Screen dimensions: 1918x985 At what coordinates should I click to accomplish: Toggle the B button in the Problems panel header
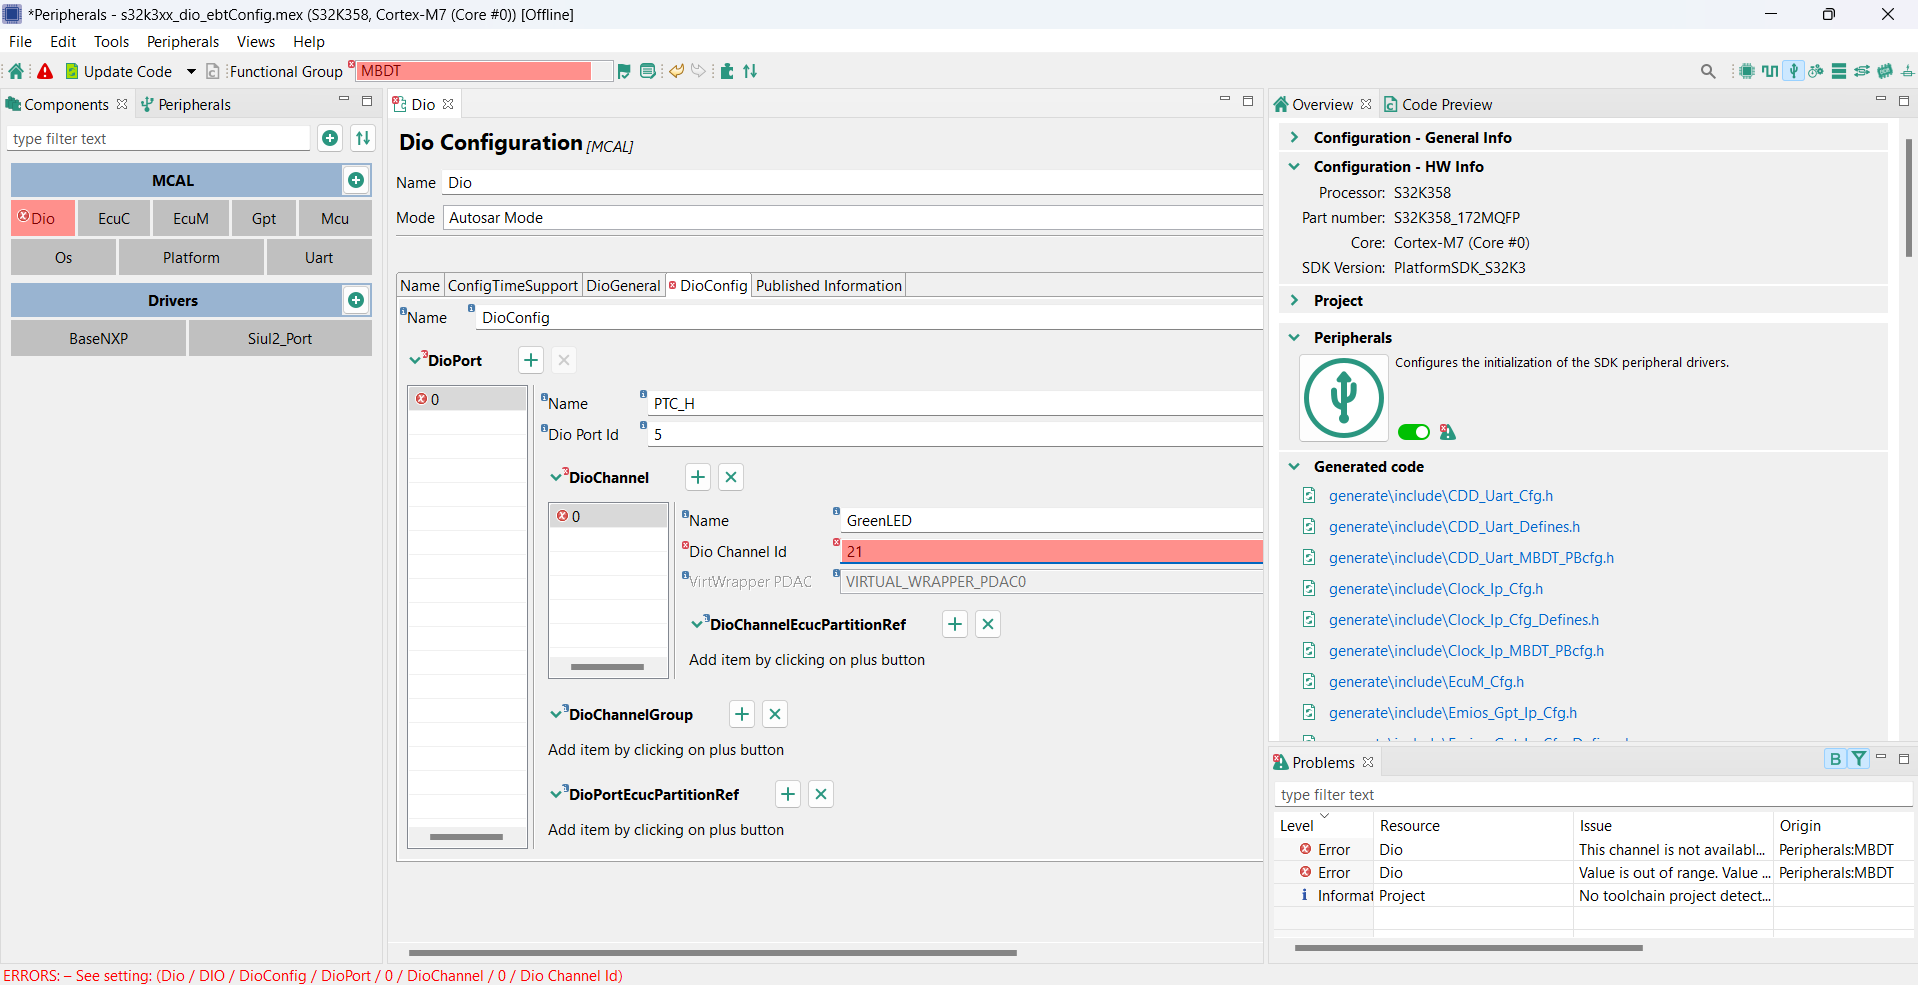click(x=1835, y=759)
